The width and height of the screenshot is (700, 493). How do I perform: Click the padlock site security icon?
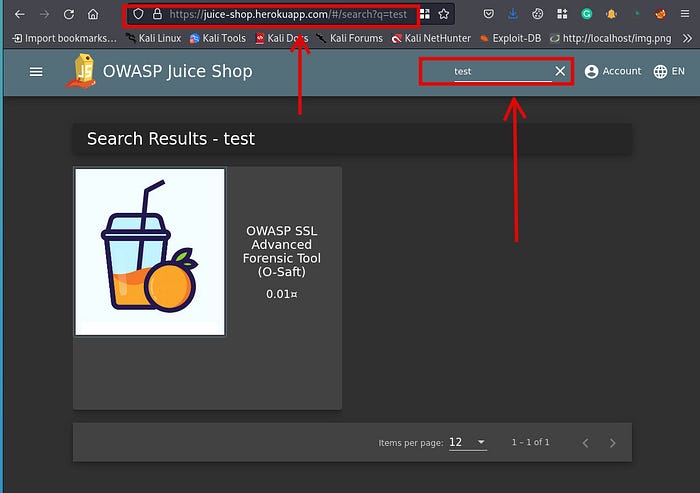(x=157, y=14)
